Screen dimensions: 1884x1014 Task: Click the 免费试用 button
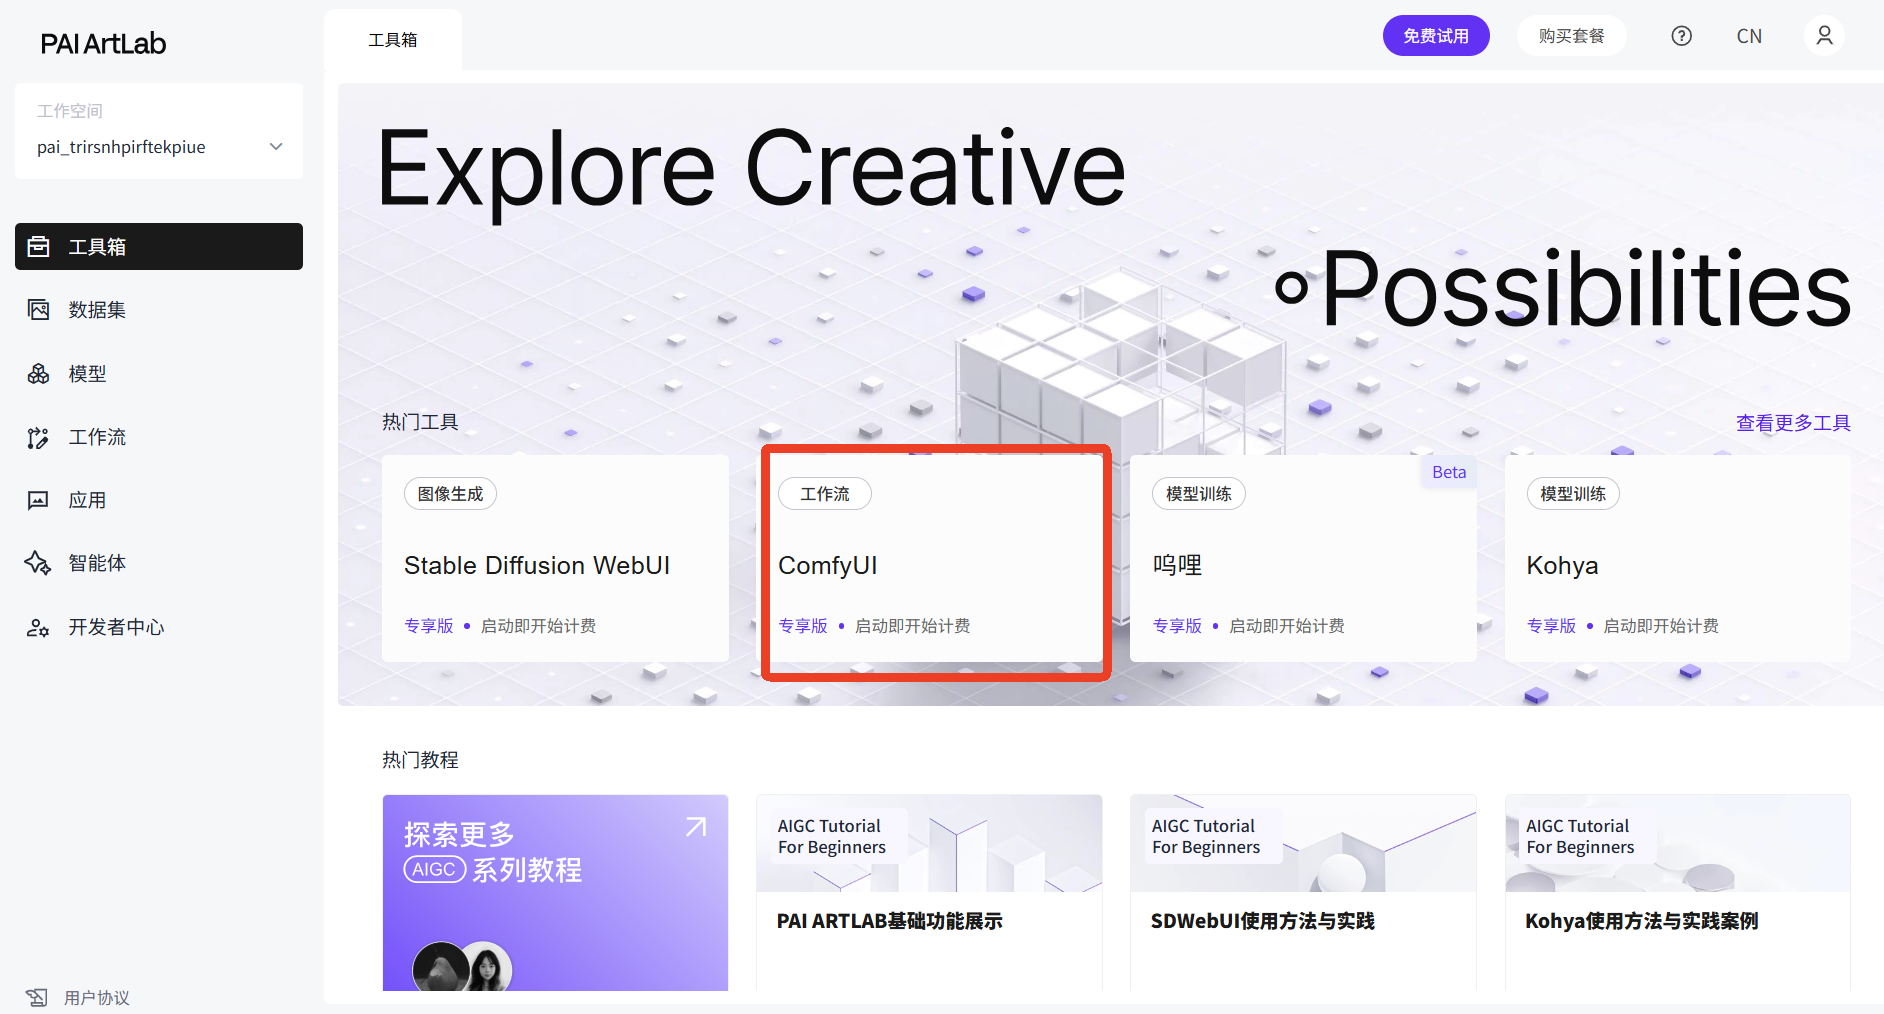click(x=1436, y=36)
